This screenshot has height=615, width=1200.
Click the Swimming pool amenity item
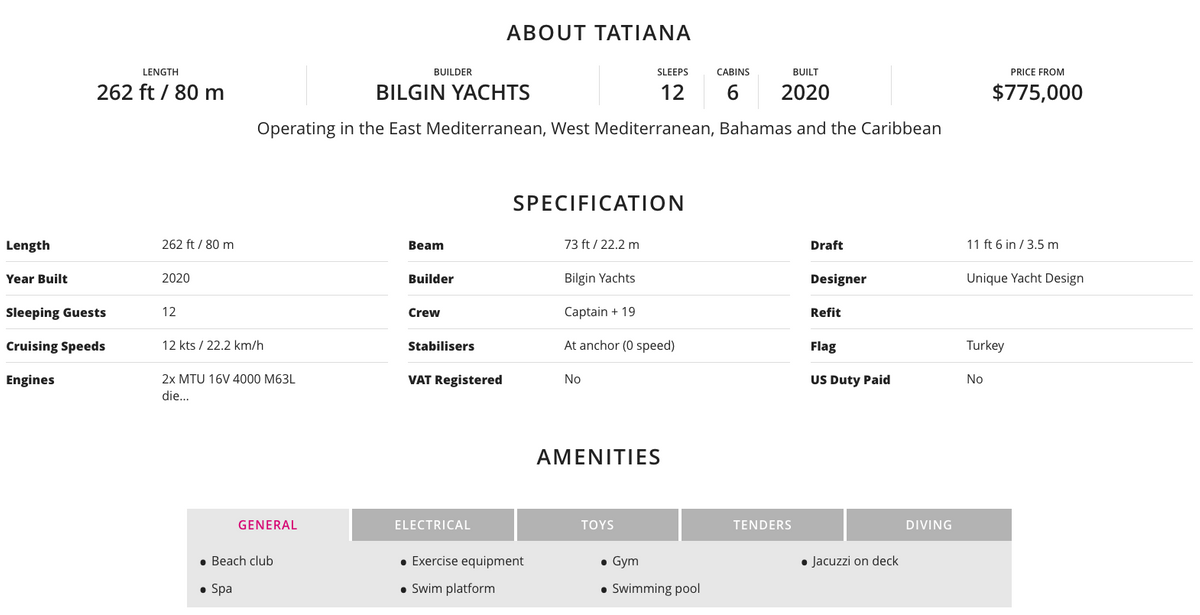656,588
